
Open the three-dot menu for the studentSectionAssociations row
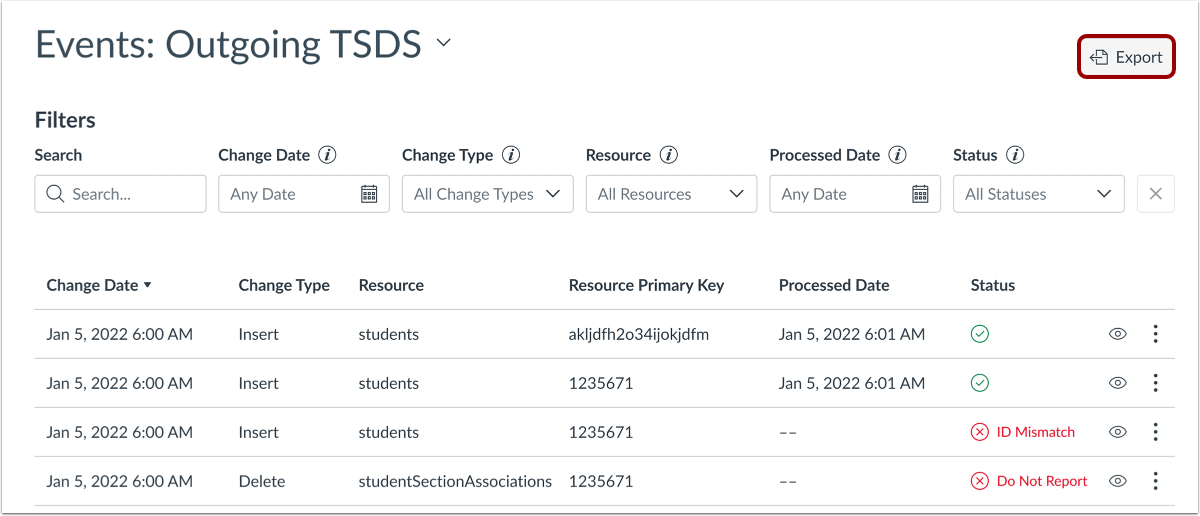pyautogui.click(x=1156, y=481)
